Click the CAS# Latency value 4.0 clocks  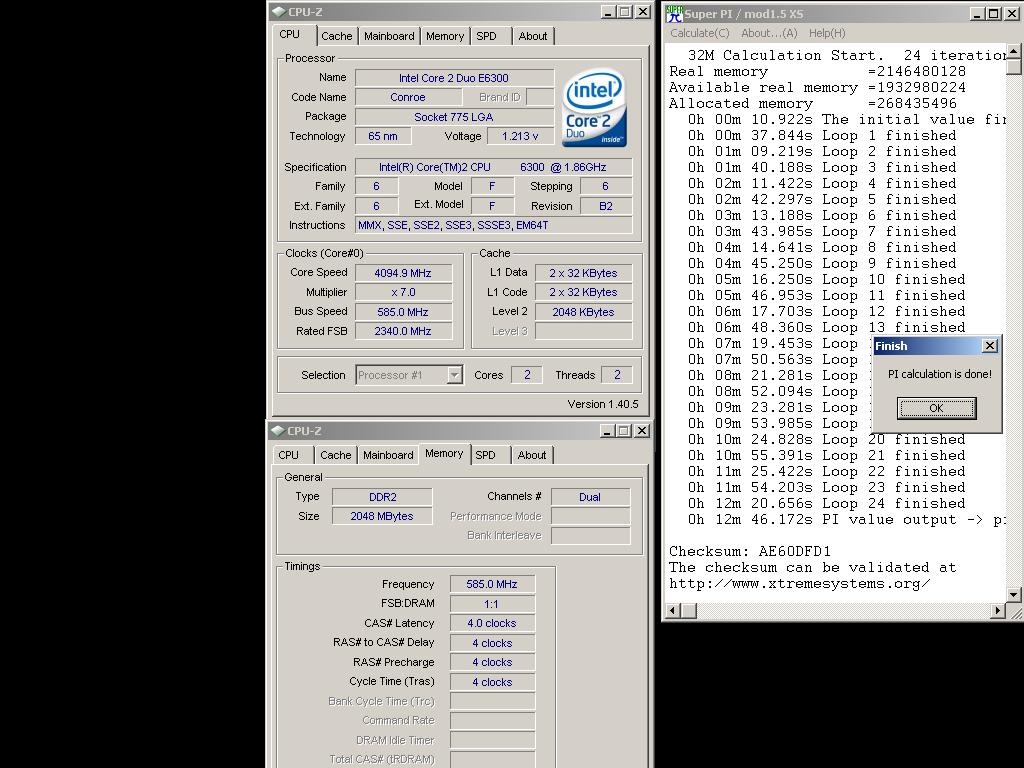(492, 624)
